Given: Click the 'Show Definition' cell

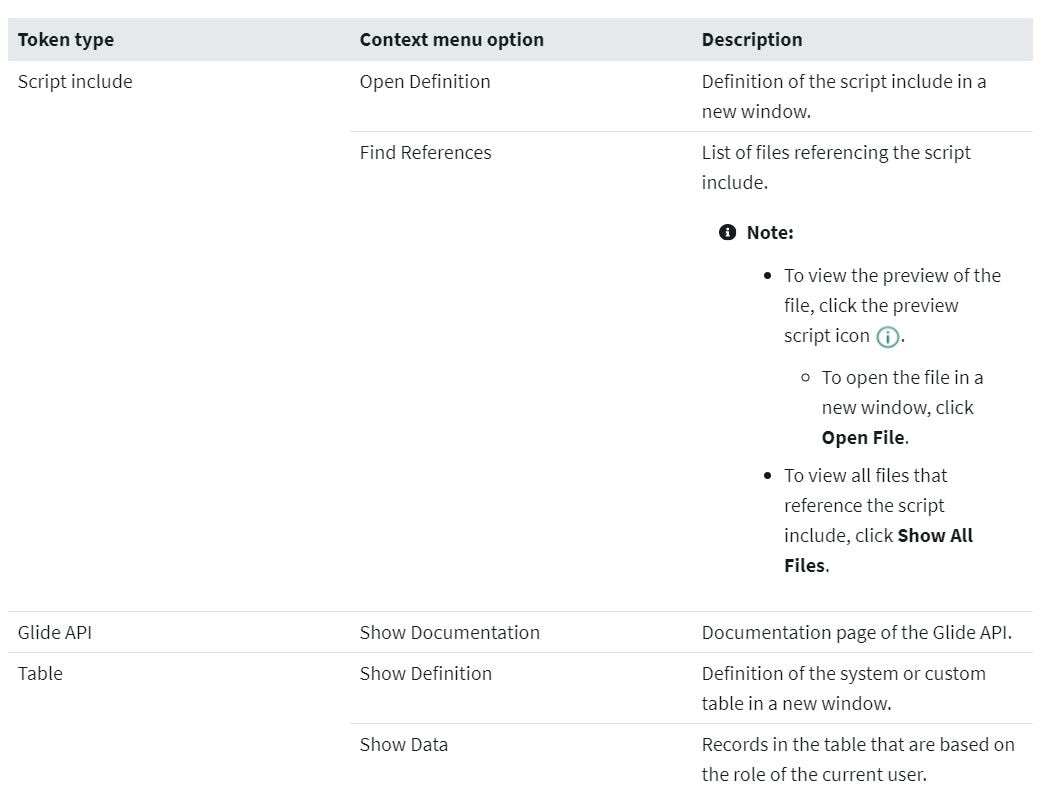Looking at the screenshot, I should (x=426, y=673).
